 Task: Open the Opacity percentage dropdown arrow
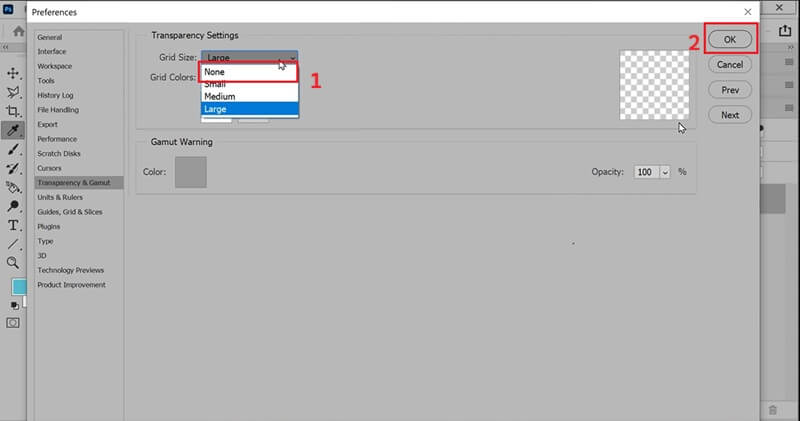(x=665, y=172)
